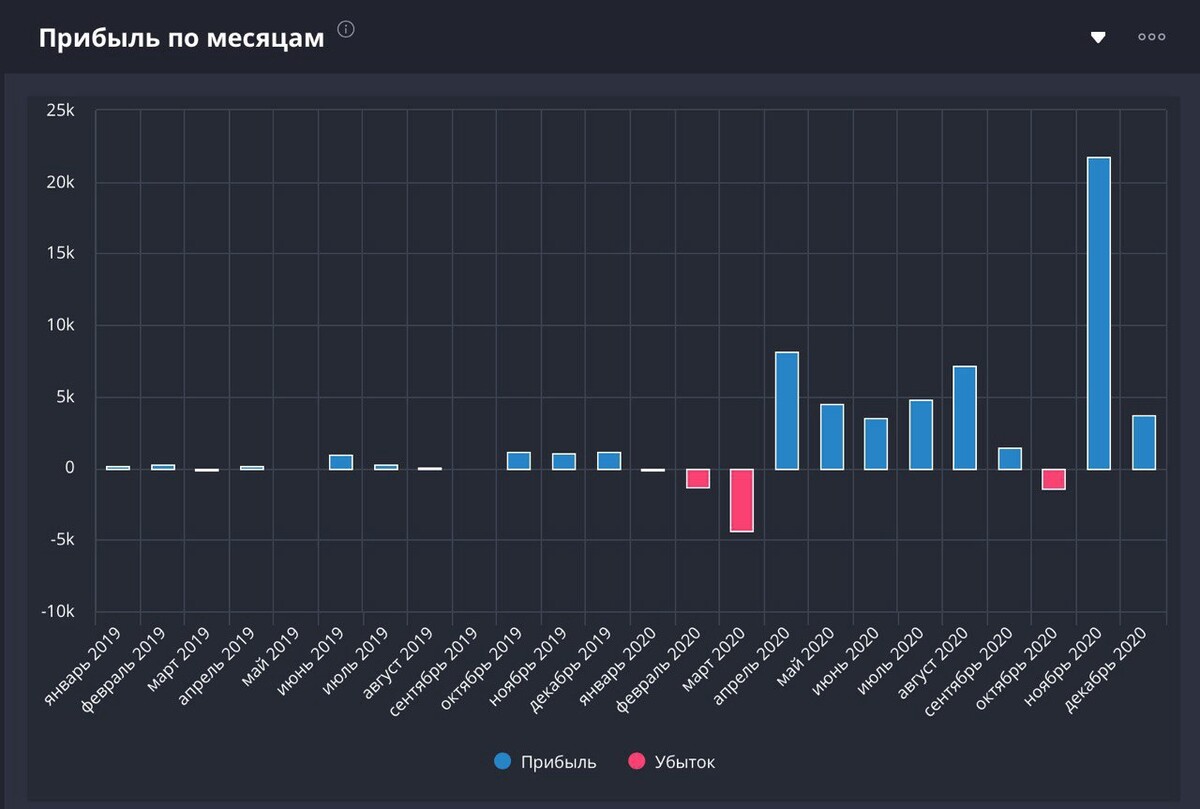Viewport: 1200px width, 809px height.
Task: Select the blue bar for апрель 2020
Action: click(787, 411)
